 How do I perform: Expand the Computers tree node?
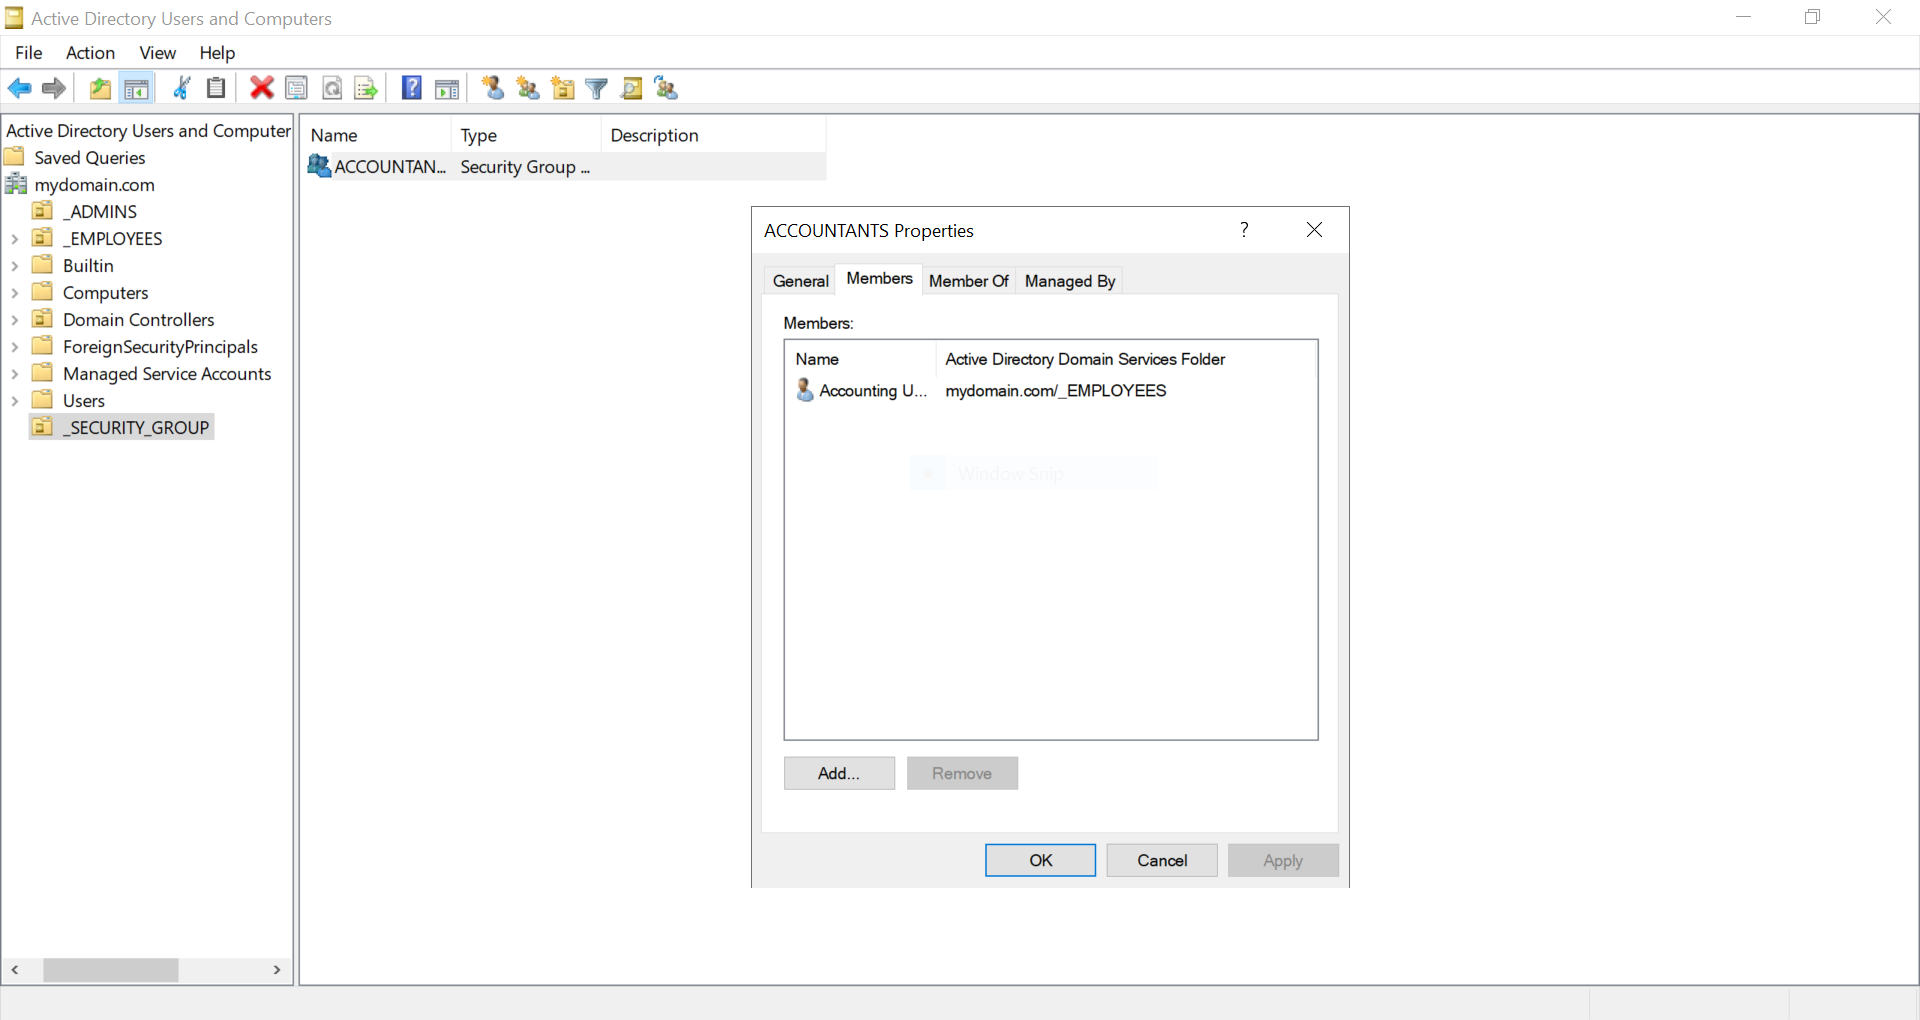coord(14,293)
